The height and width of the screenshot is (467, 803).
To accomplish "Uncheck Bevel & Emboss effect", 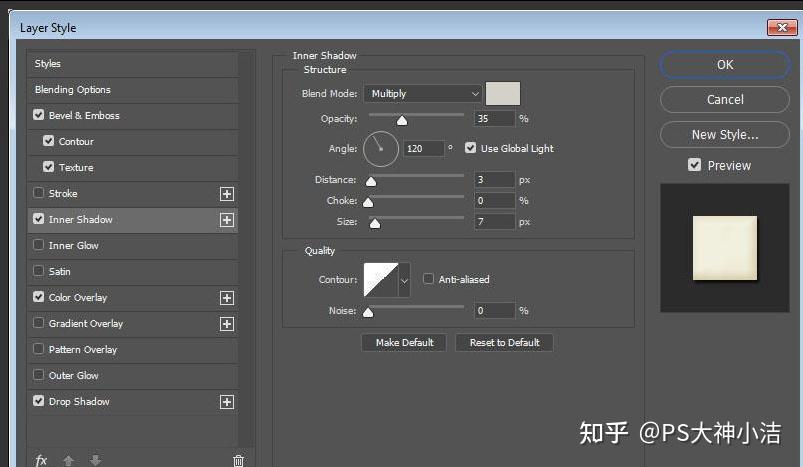I will (38, 115).
